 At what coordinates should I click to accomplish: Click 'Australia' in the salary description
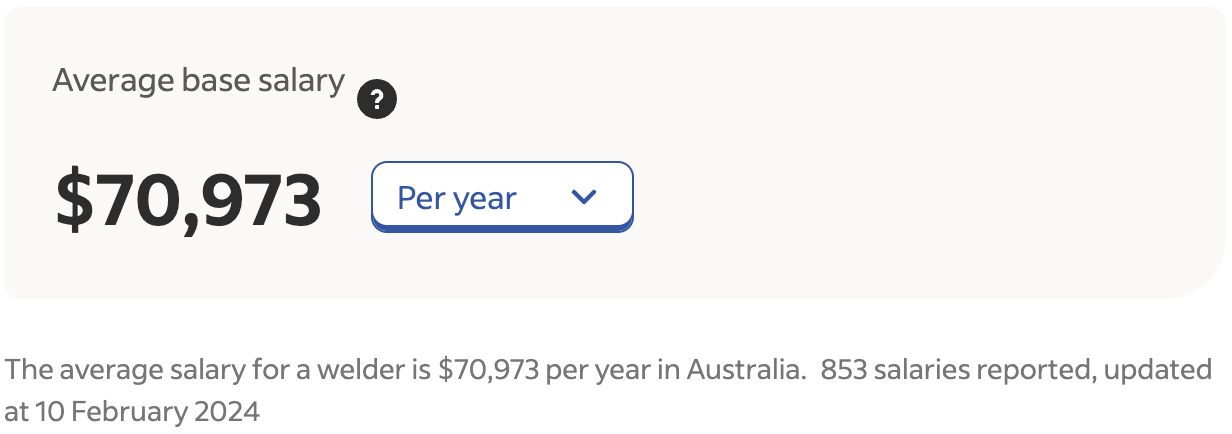pos(746,370)
